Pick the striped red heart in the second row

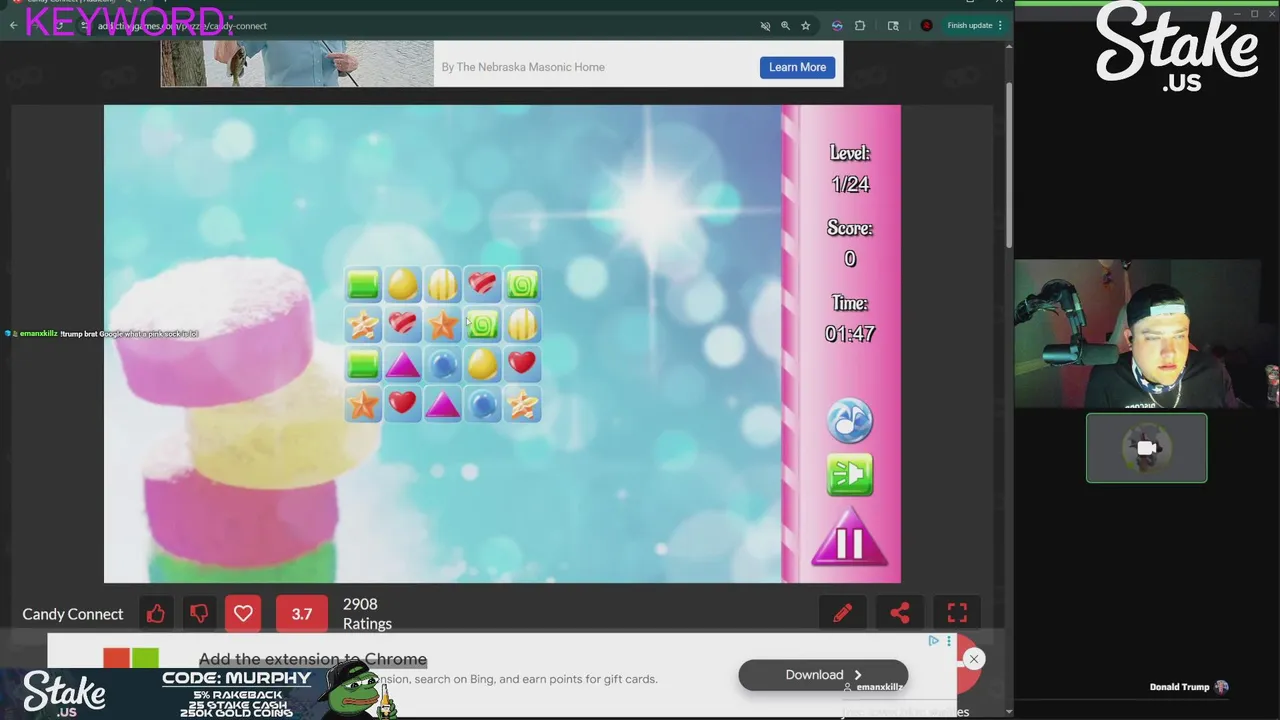click(403, 324)
